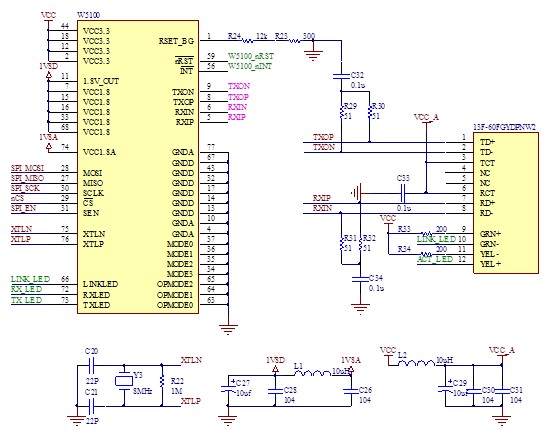This screenshot has width=556, height=438.
Task: Select capacitor C32 designator
Action: point(357,75)
